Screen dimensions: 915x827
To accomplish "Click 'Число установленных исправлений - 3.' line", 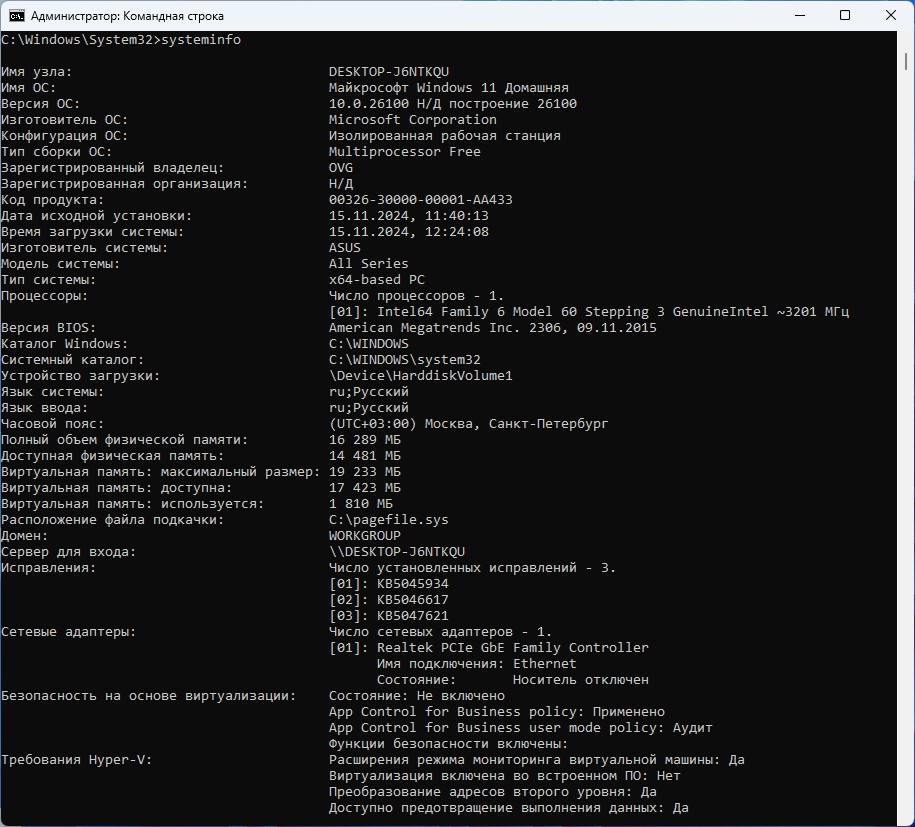I will (x=472, y=568).
